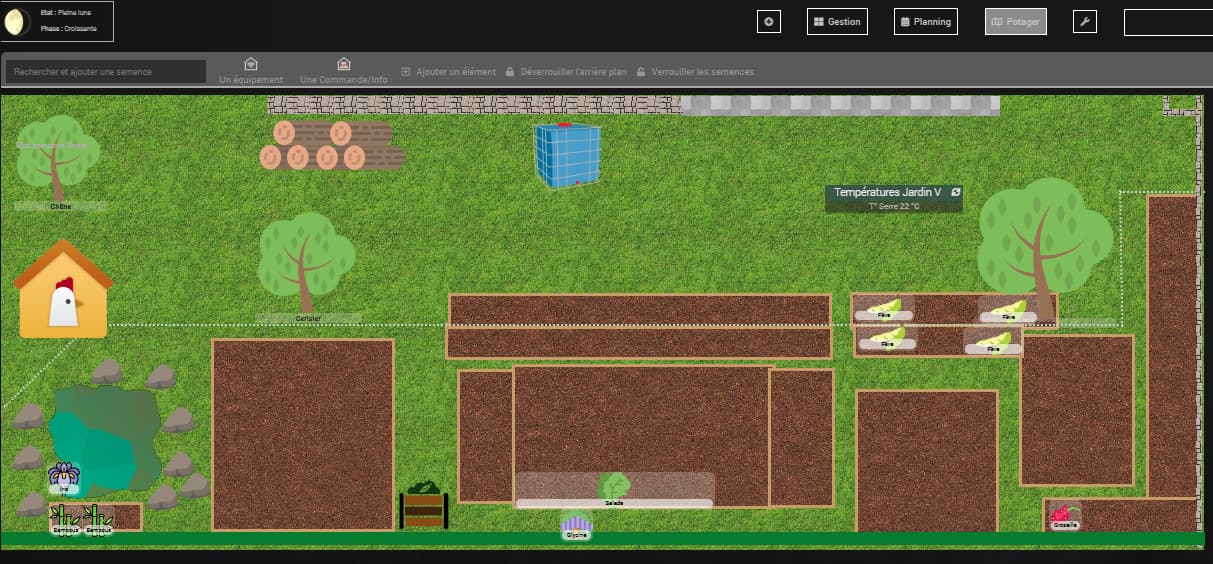Click the Cerisier tree
This screenshot has height=564, width=1213.
coord(306,262)
